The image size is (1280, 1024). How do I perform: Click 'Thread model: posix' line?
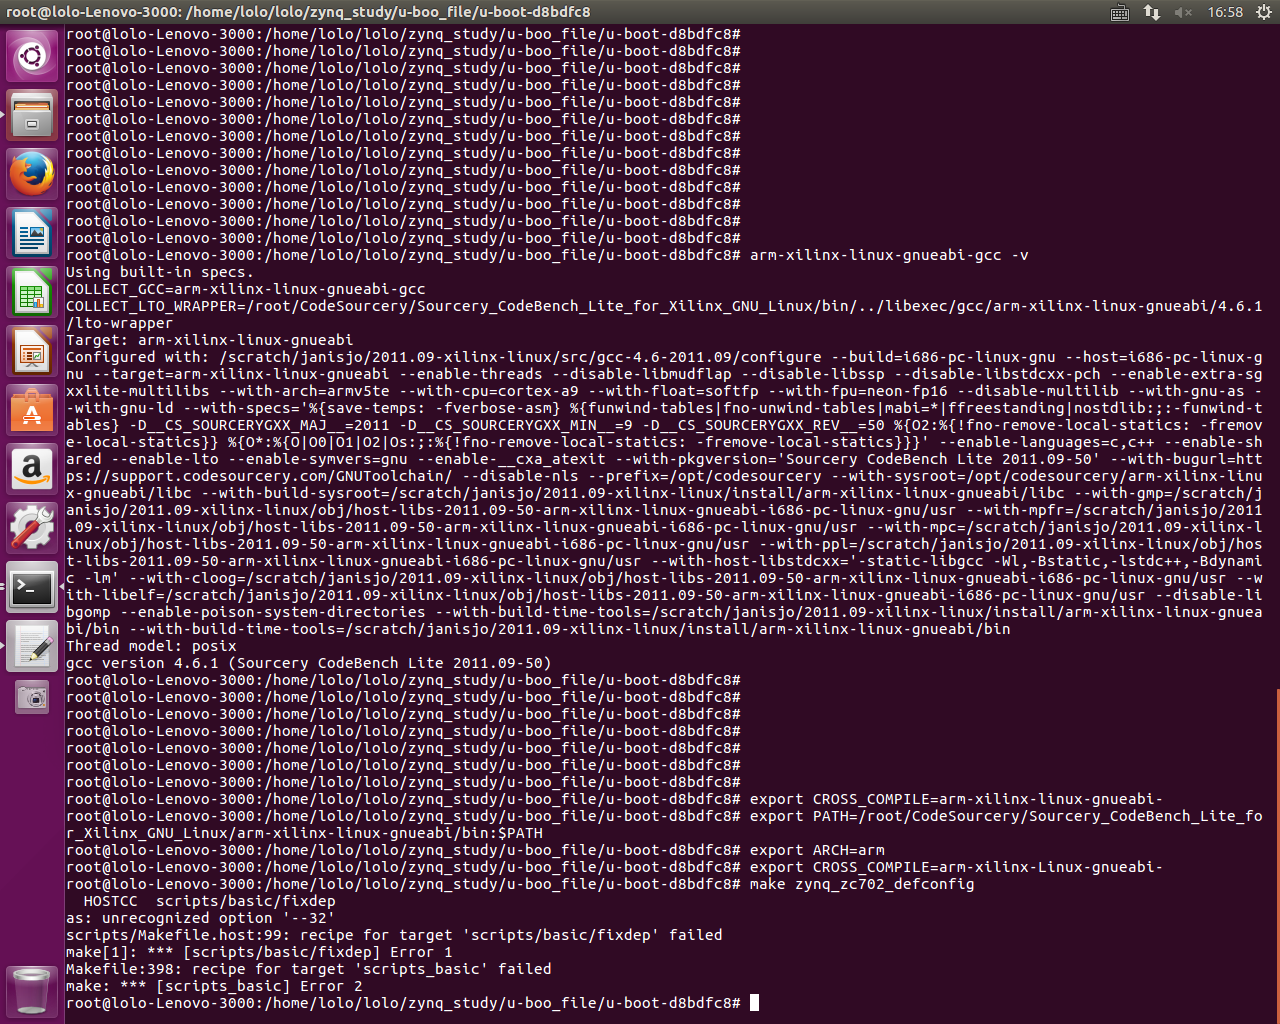151,646
